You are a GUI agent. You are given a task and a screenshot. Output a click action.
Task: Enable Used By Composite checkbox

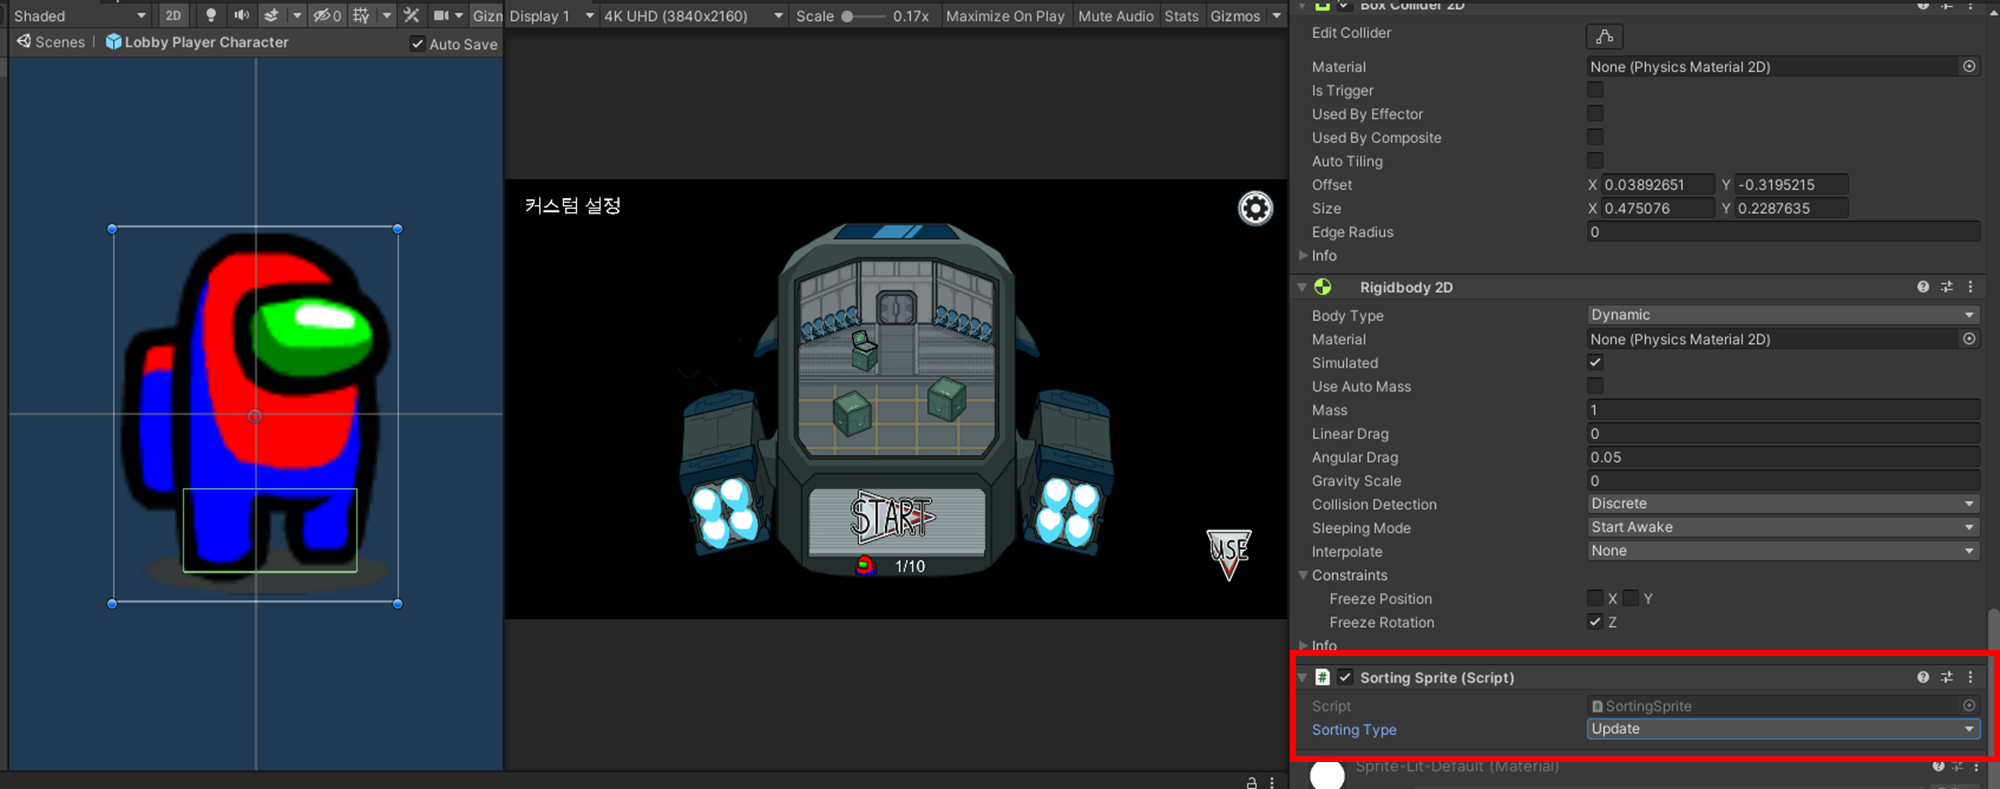(1595, 137)
